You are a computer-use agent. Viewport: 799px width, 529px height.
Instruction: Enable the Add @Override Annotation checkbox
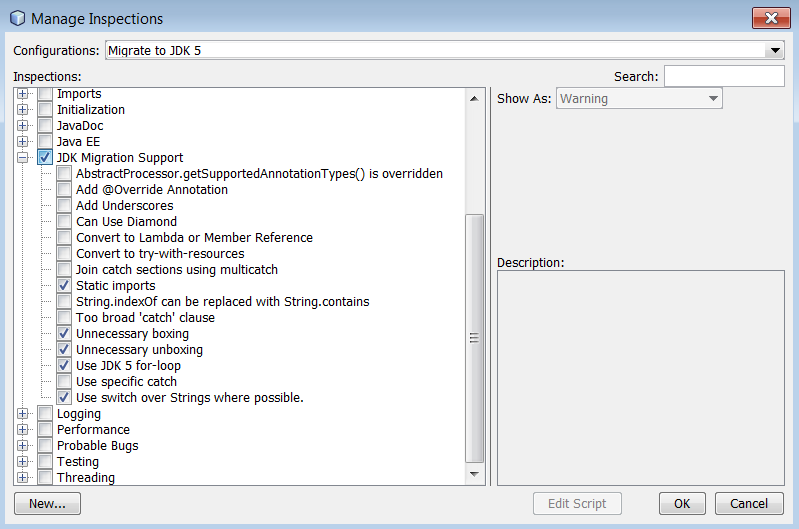click(x=64, y=190)
